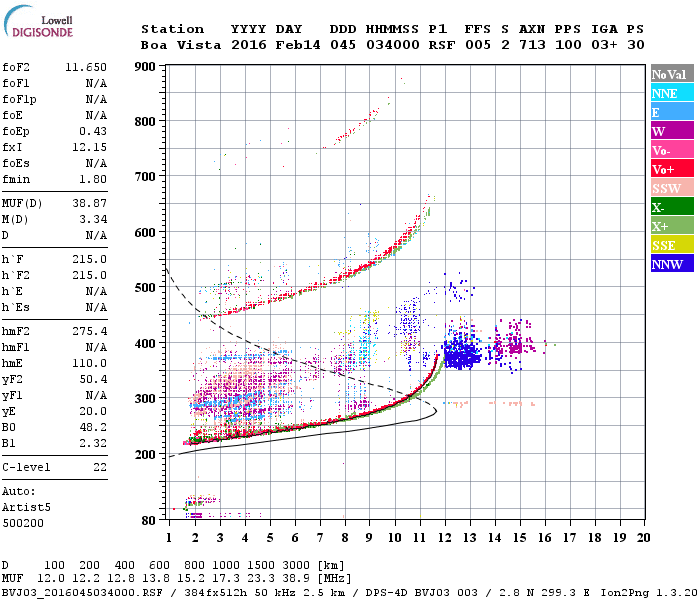
Task: Click the C-level value 22
Action: 100,467
